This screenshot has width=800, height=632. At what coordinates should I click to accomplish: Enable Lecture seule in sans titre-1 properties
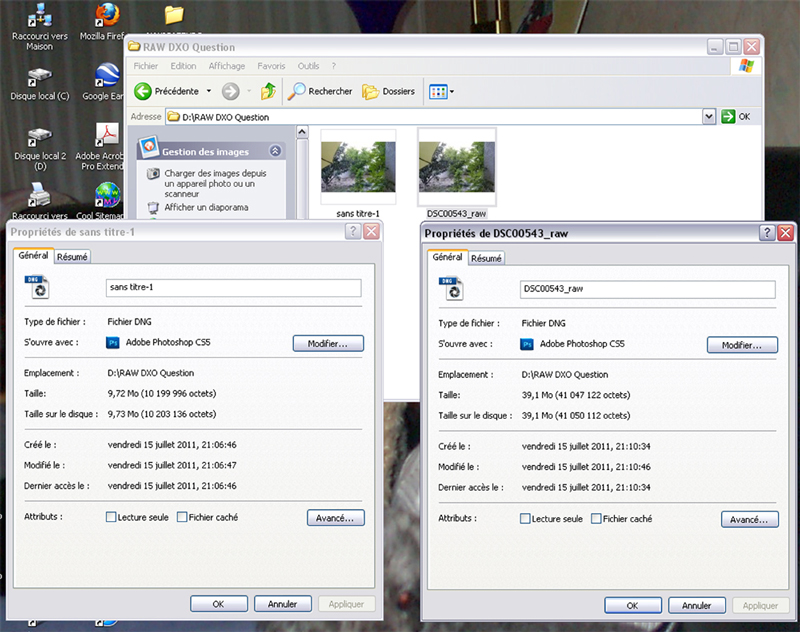point(111,517)
